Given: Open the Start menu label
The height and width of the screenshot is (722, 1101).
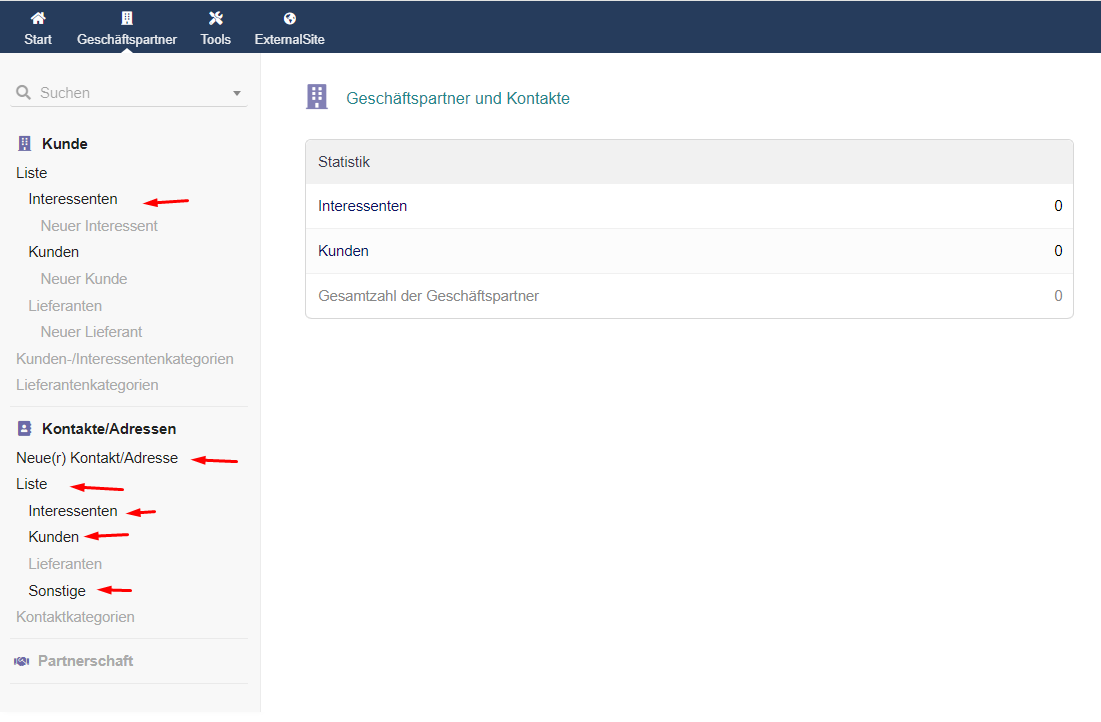Looking at the screenshot, I should (x=38, y=39).
